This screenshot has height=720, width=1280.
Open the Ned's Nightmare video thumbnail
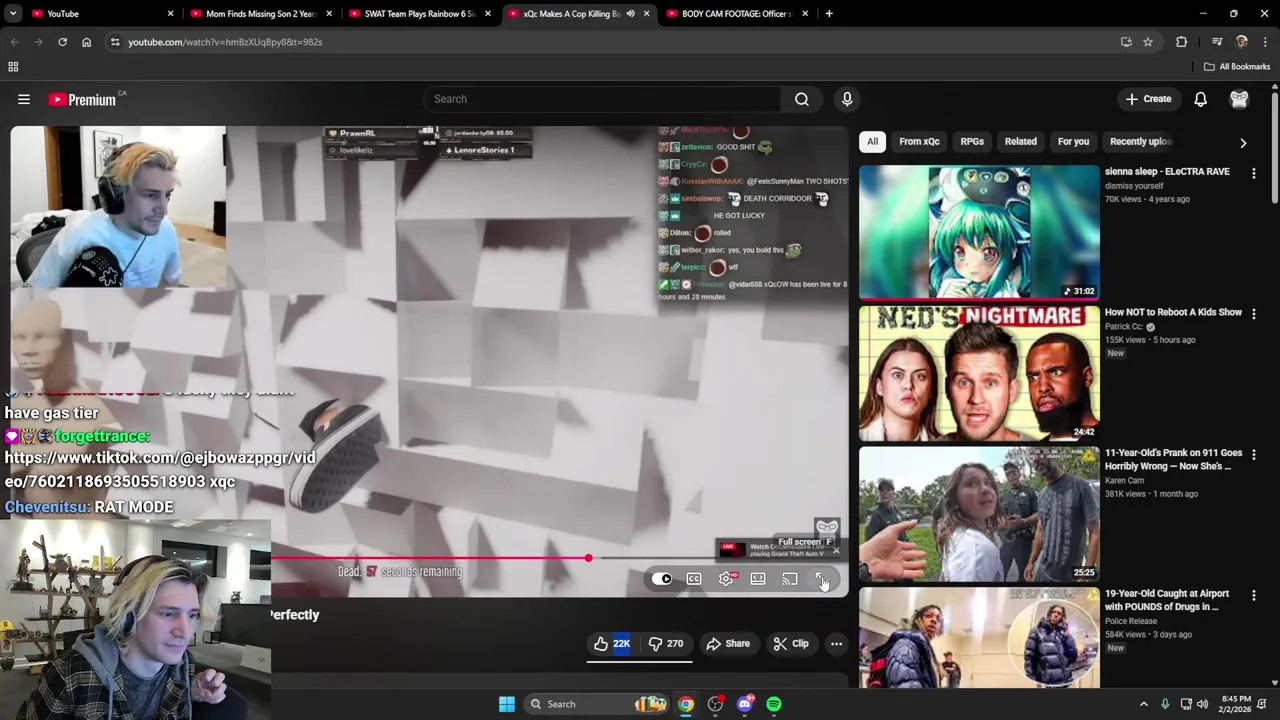(x=979, y=373)
